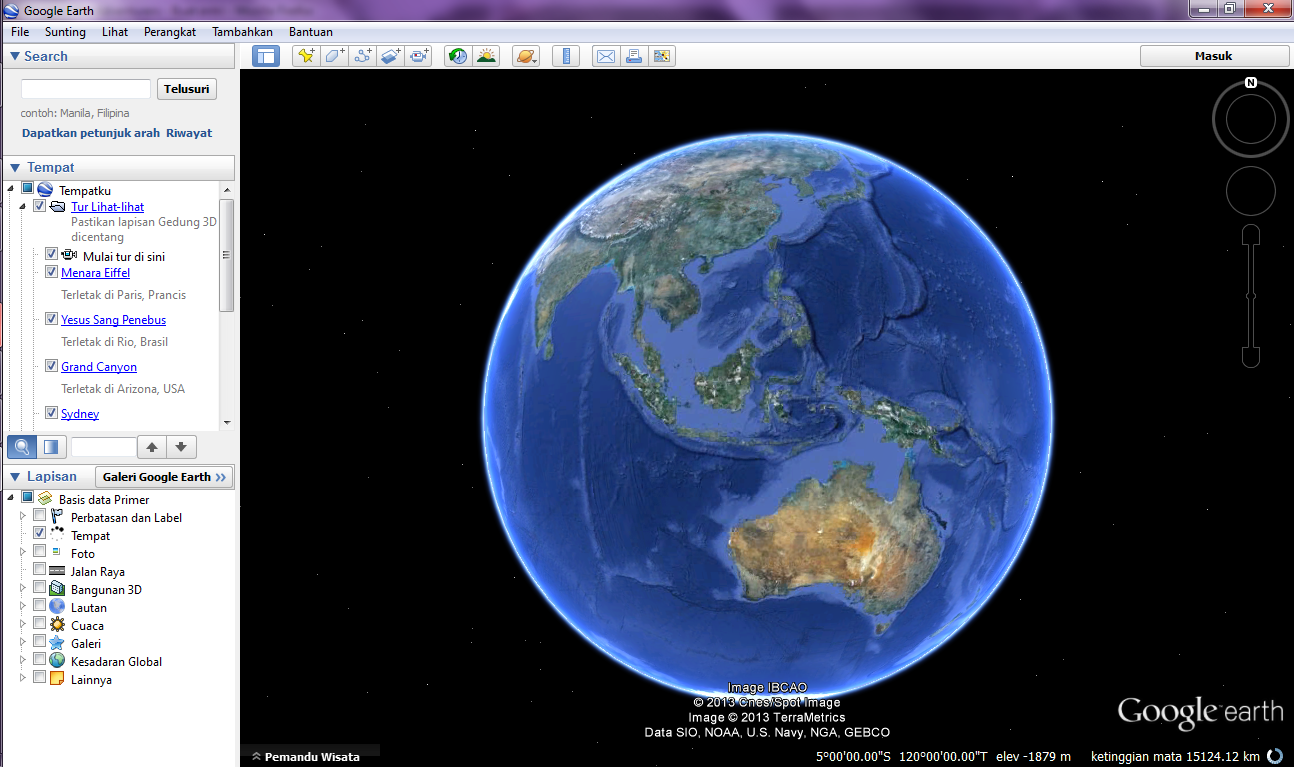
Task: Record a tour with the camera icon
Action: point(420,56)
